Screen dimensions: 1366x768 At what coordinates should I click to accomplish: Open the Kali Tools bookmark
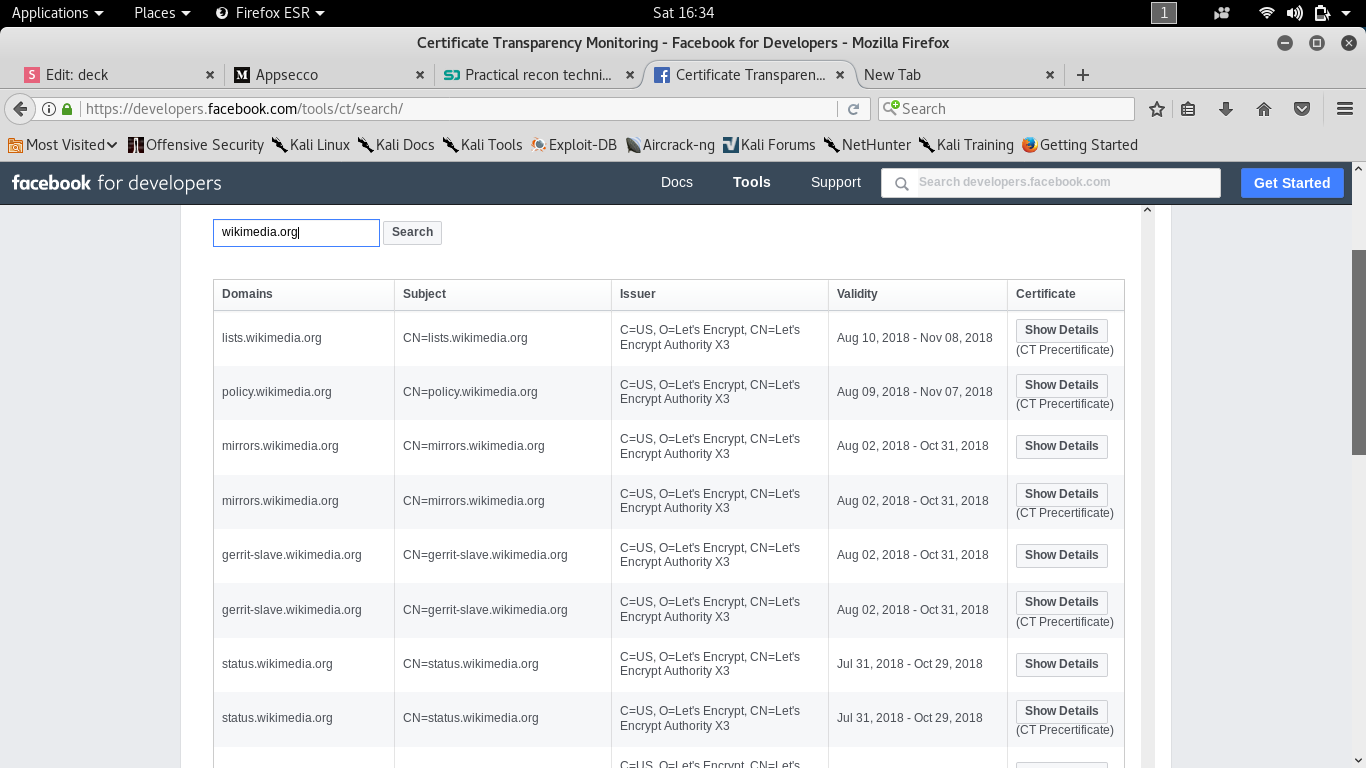tap(483, 145)
